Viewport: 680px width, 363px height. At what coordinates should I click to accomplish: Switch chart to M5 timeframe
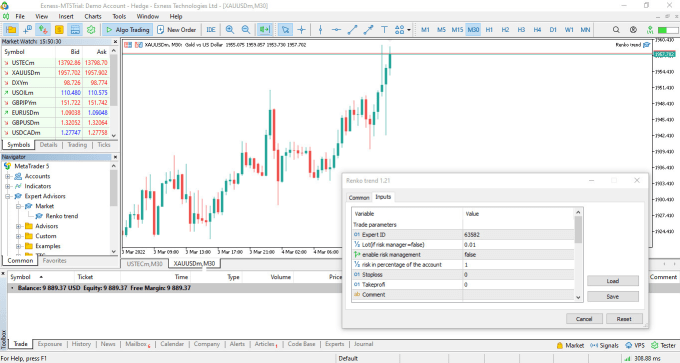pos(441,29)
